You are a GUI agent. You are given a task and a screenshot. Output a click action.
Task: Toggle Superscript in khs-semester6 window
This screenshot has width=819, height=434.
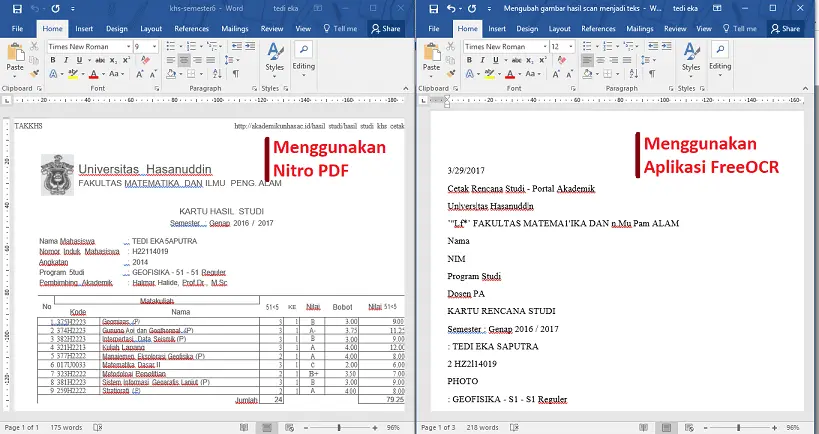click(126, 60)
